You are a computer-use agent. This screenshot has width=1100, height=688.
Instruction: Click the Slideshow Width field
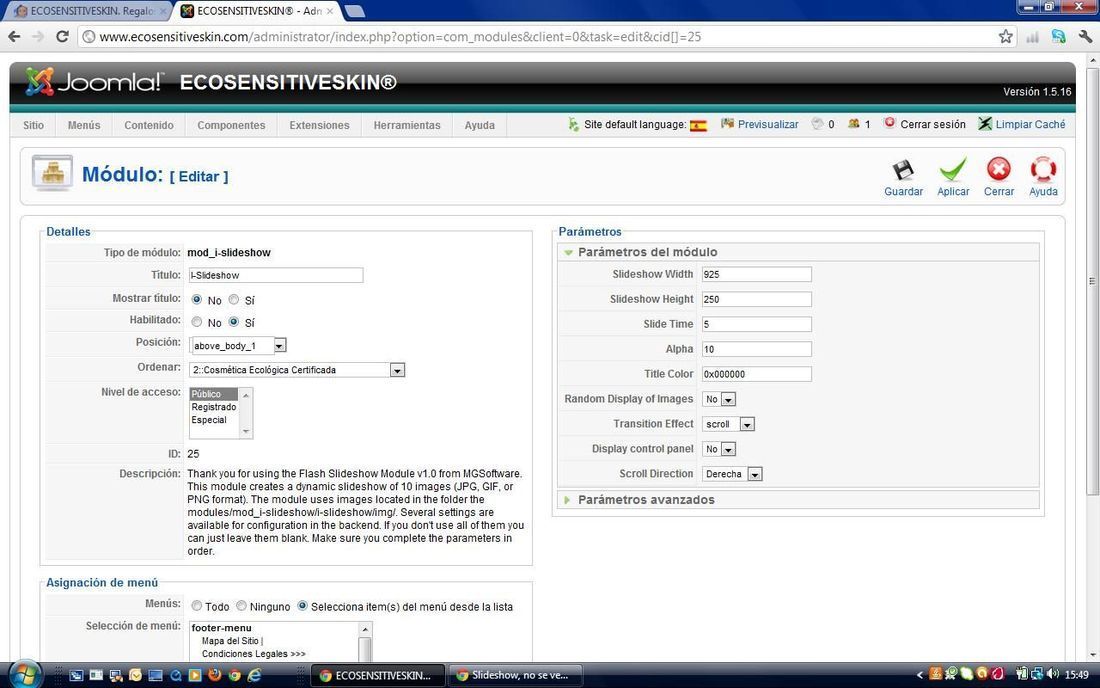[756, 274]
